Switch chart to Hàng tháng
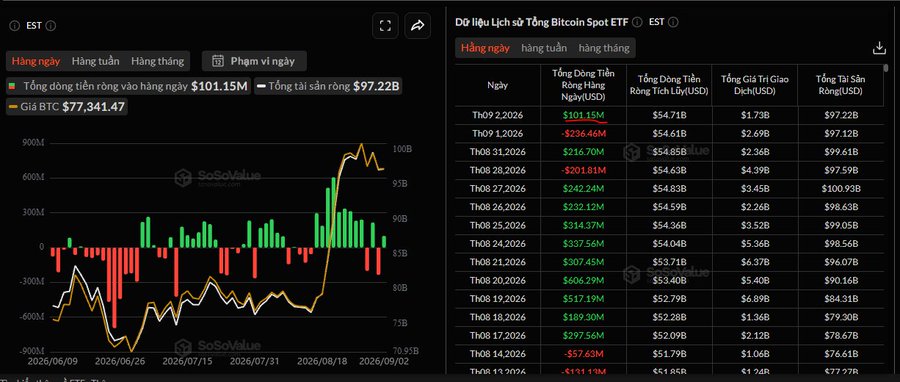The image size is (900, 382). coord(157,61)
